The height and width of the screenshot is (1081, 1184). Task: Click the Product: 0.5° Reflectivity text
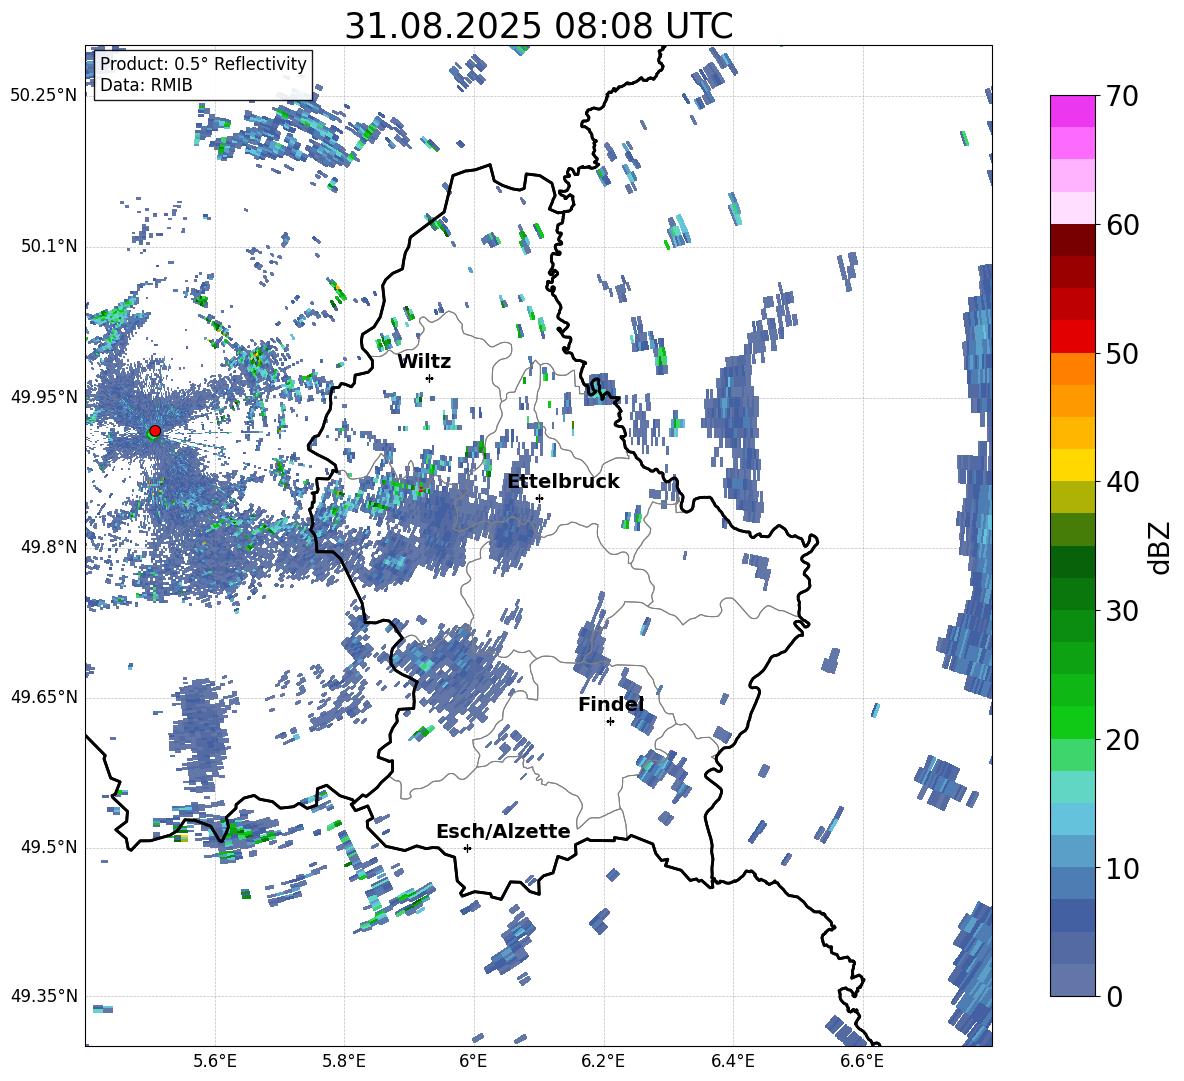pyautogui.click(x=204, y=63)
